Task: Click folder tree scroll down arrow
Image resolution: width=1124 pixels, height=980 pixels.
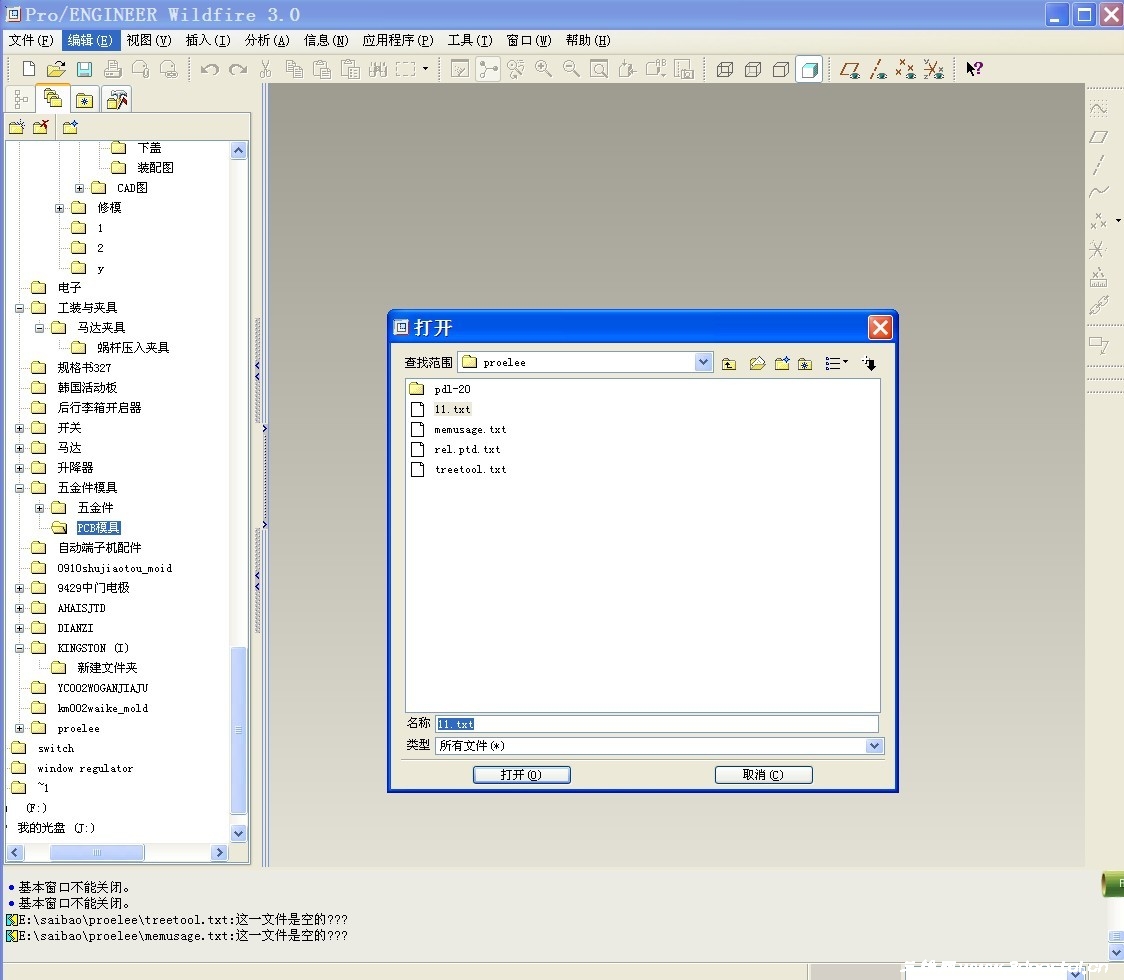Action: click(239, 833)
